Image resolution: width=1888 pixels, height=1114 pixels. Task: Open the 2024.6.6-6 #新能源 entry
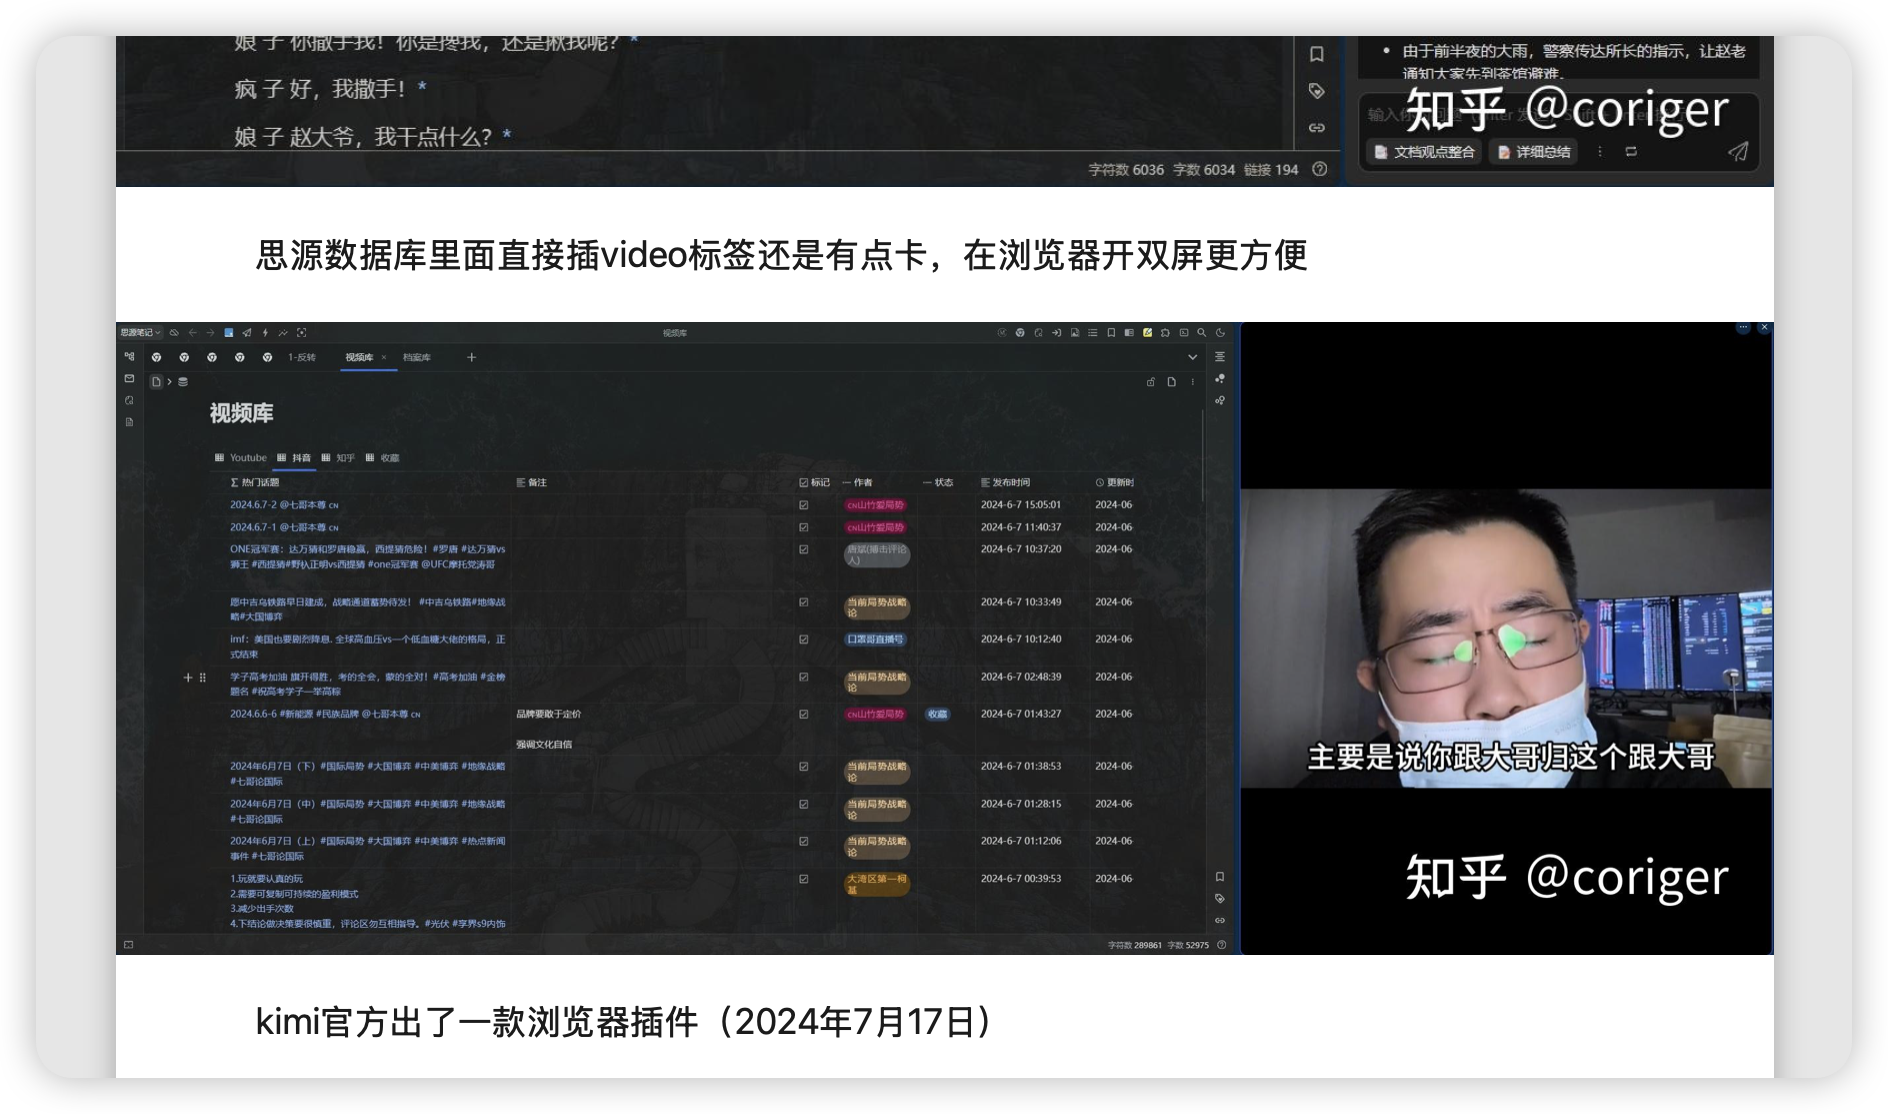click(325, 714)
